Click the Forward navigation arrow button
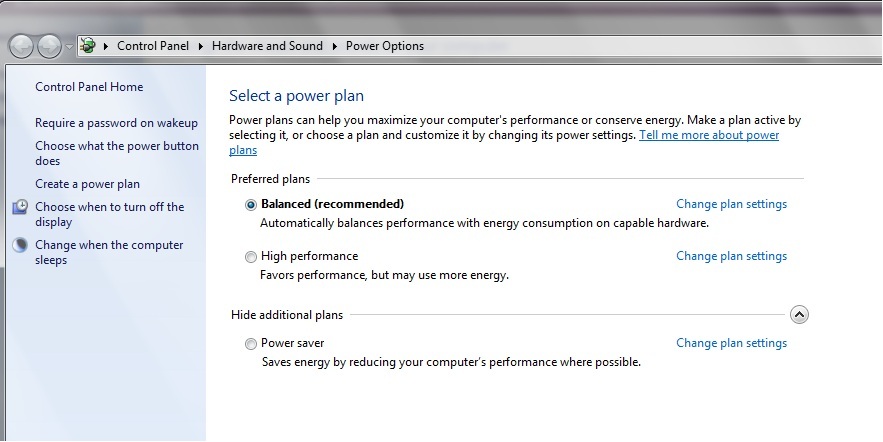883x442 pixels. click(x=49, y=46)
